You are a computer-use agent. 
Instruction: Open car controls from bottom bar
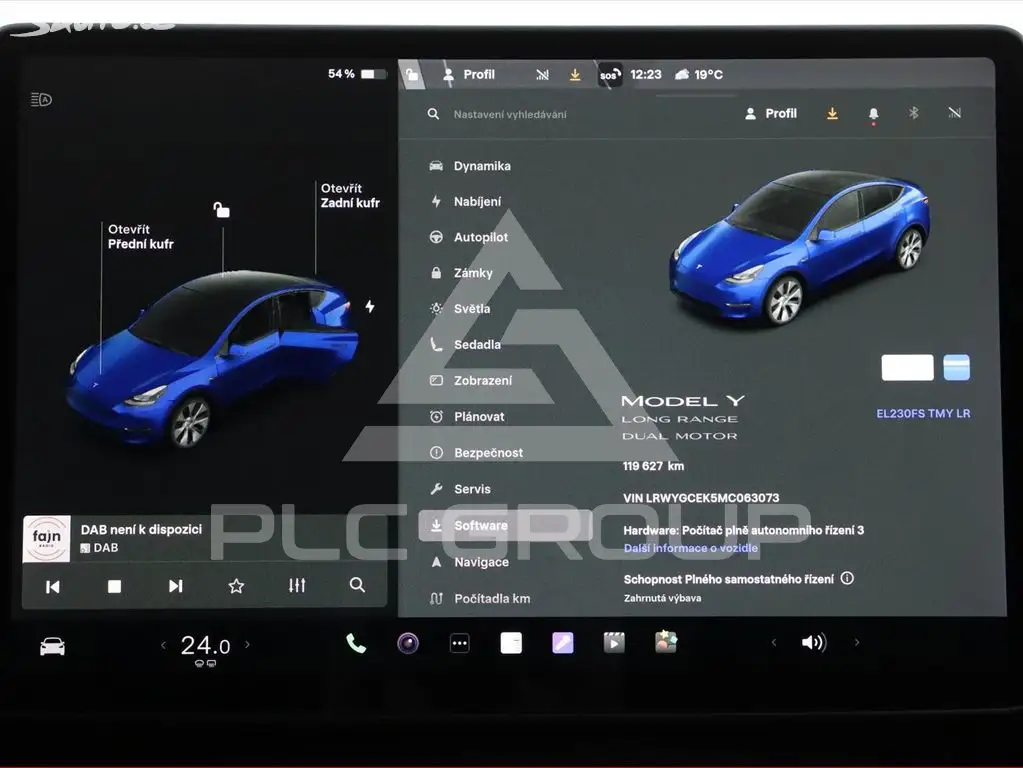(52, 646)
